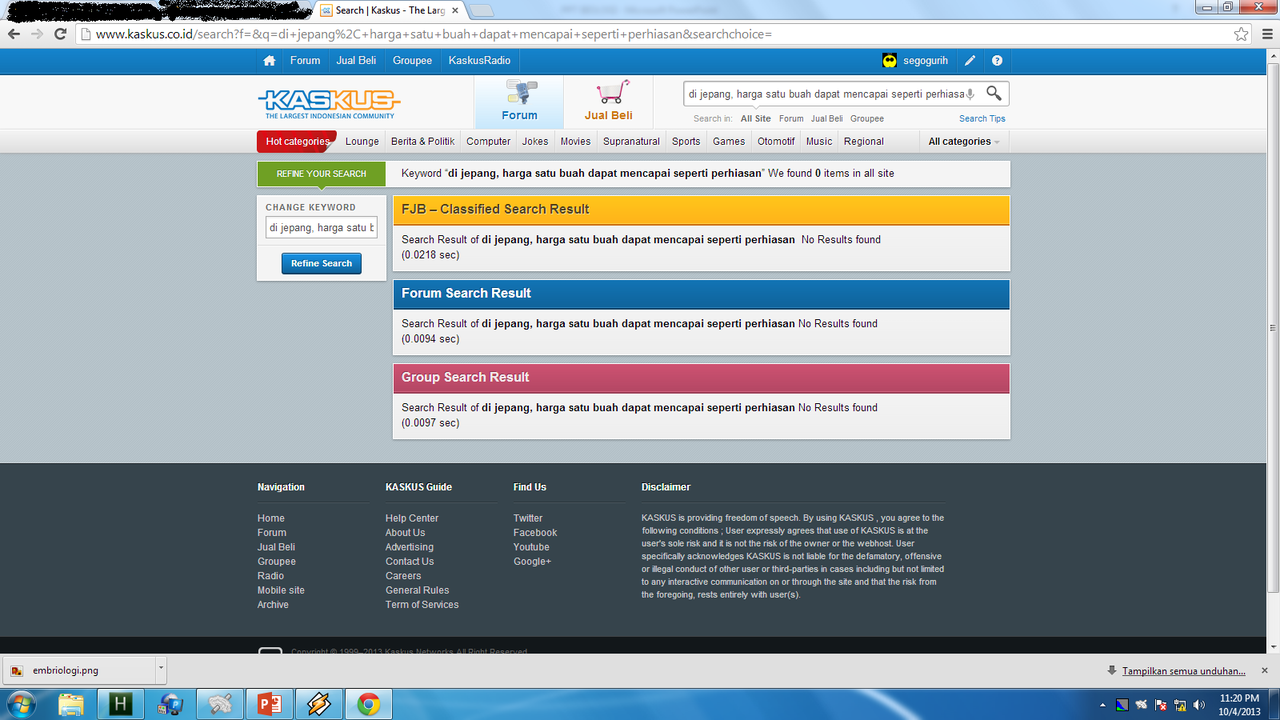
Task: Activate the voice search microphone icon
Action: click(970, 94)
